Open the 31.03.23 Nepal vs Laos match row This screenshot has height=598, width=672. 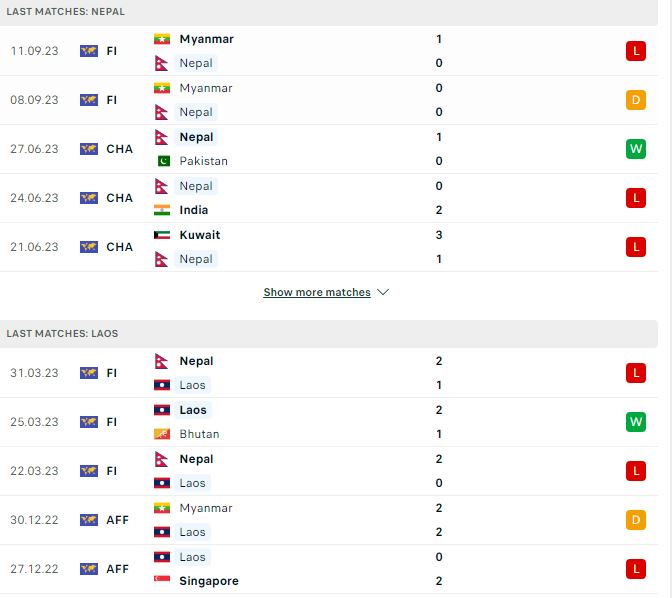[329, 373]
